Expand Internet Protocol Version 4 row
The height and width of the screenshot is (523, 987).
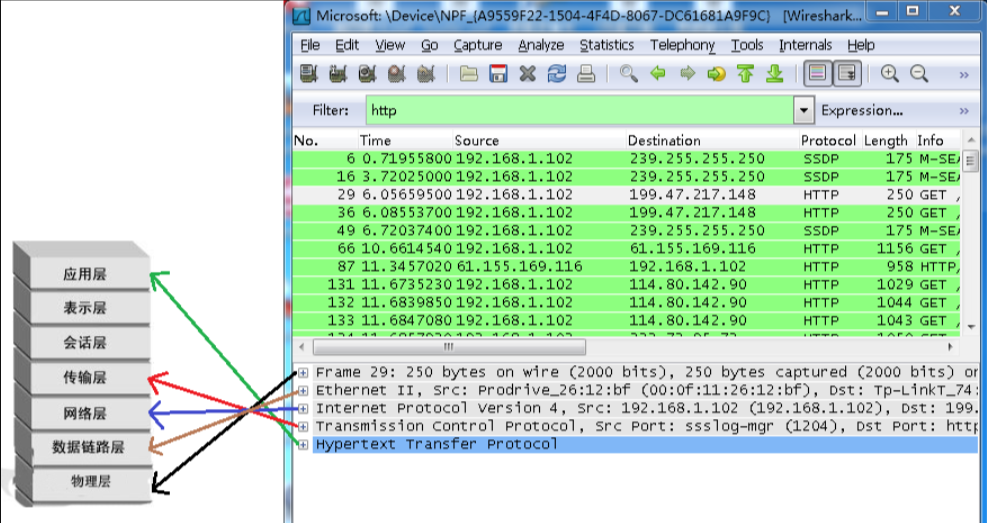pos(303,408)
